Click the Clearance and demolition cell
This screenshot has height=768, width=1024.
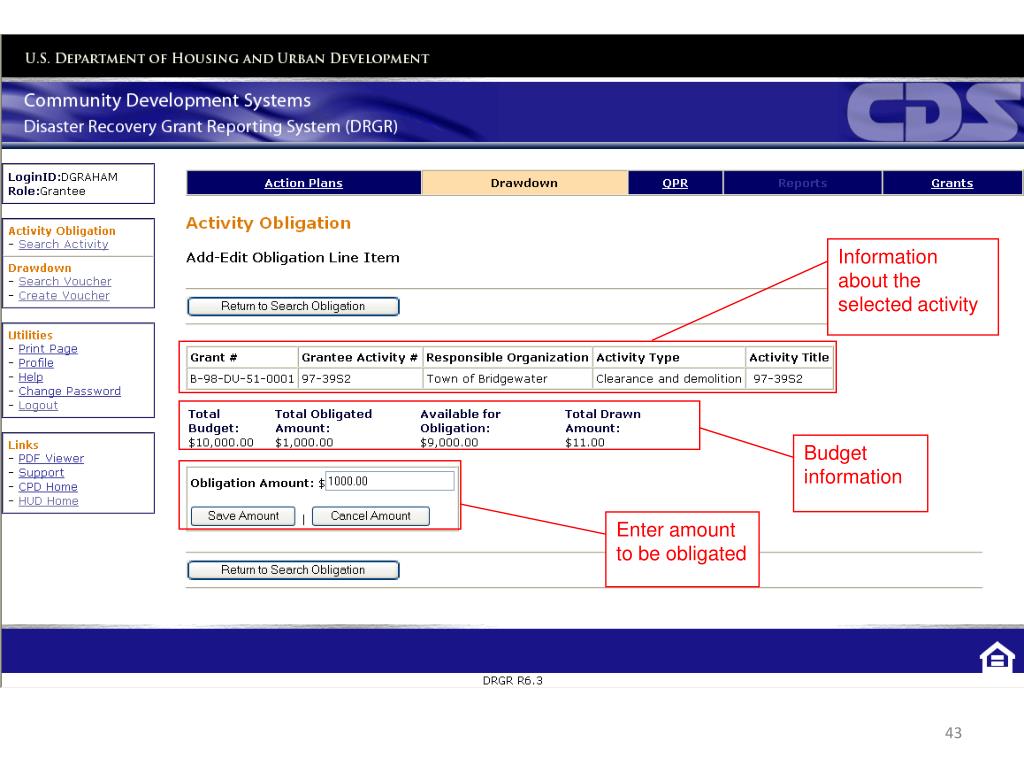(669, 379)
